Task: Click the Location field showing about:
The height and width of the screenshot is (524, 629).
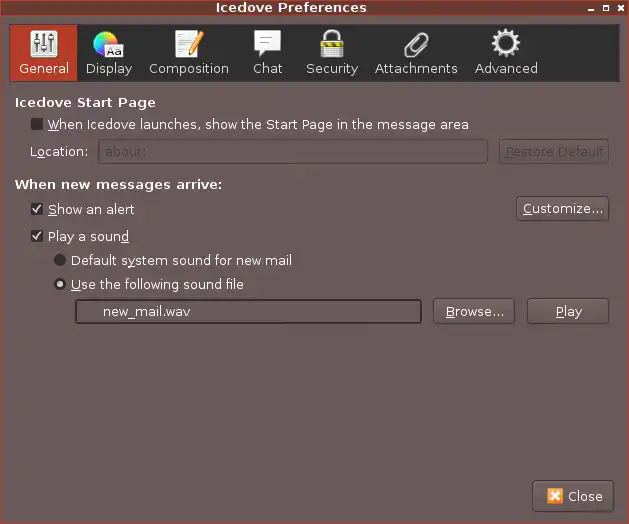Action: [x=293, y=151]
